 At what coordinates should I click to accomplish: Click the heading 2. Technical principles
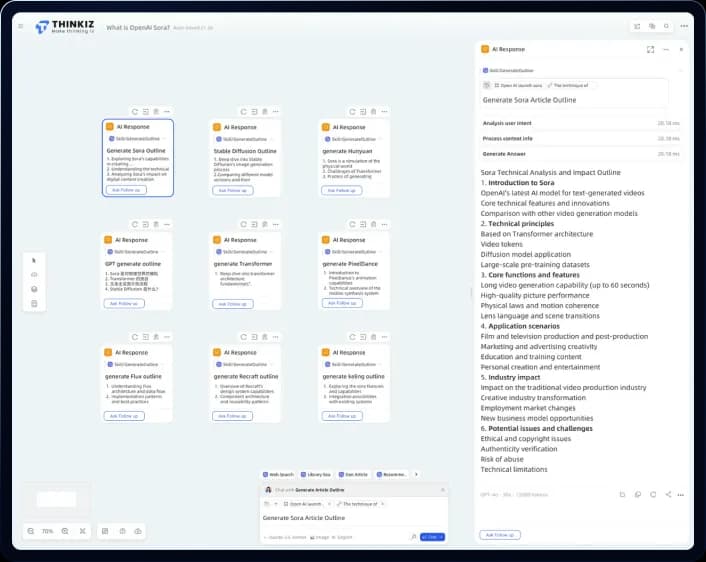tap(517, 224)
